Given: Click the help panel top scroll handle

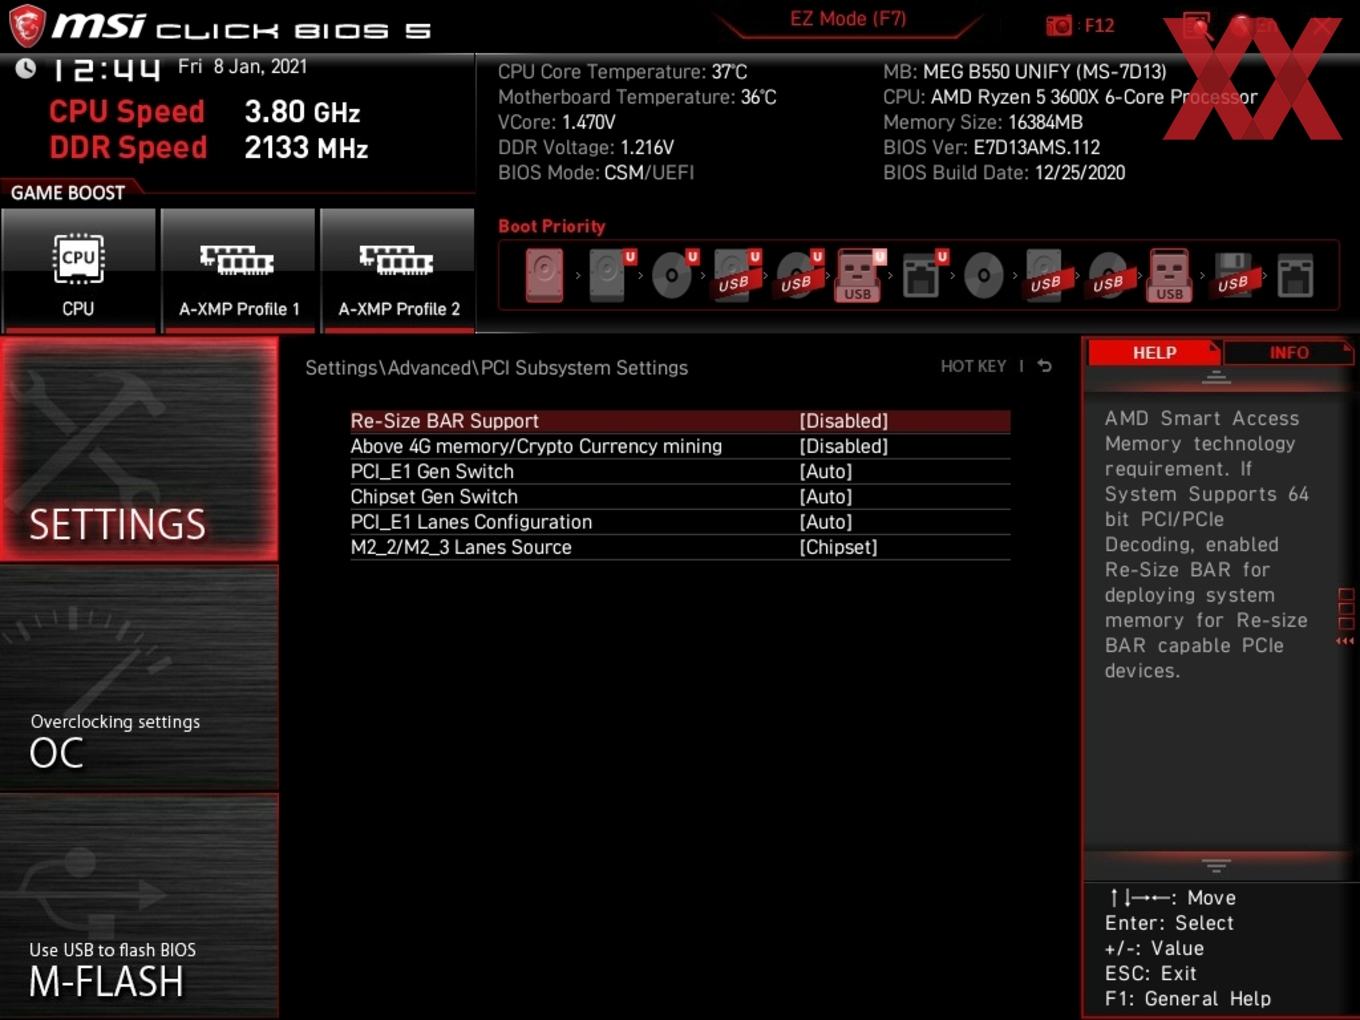Looking at the screenshot, I should click(1216, 377).
